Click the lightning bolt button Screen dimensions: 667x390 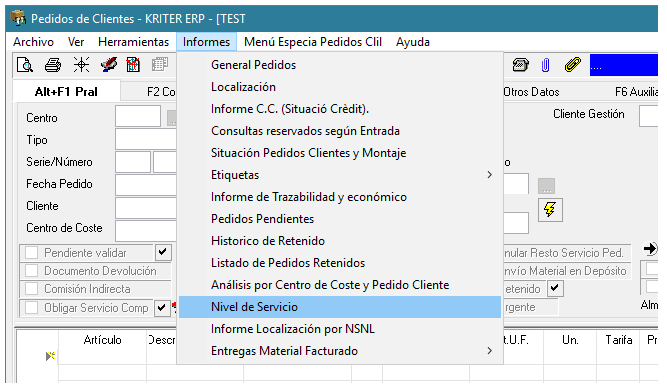click(x=550, y=210)
